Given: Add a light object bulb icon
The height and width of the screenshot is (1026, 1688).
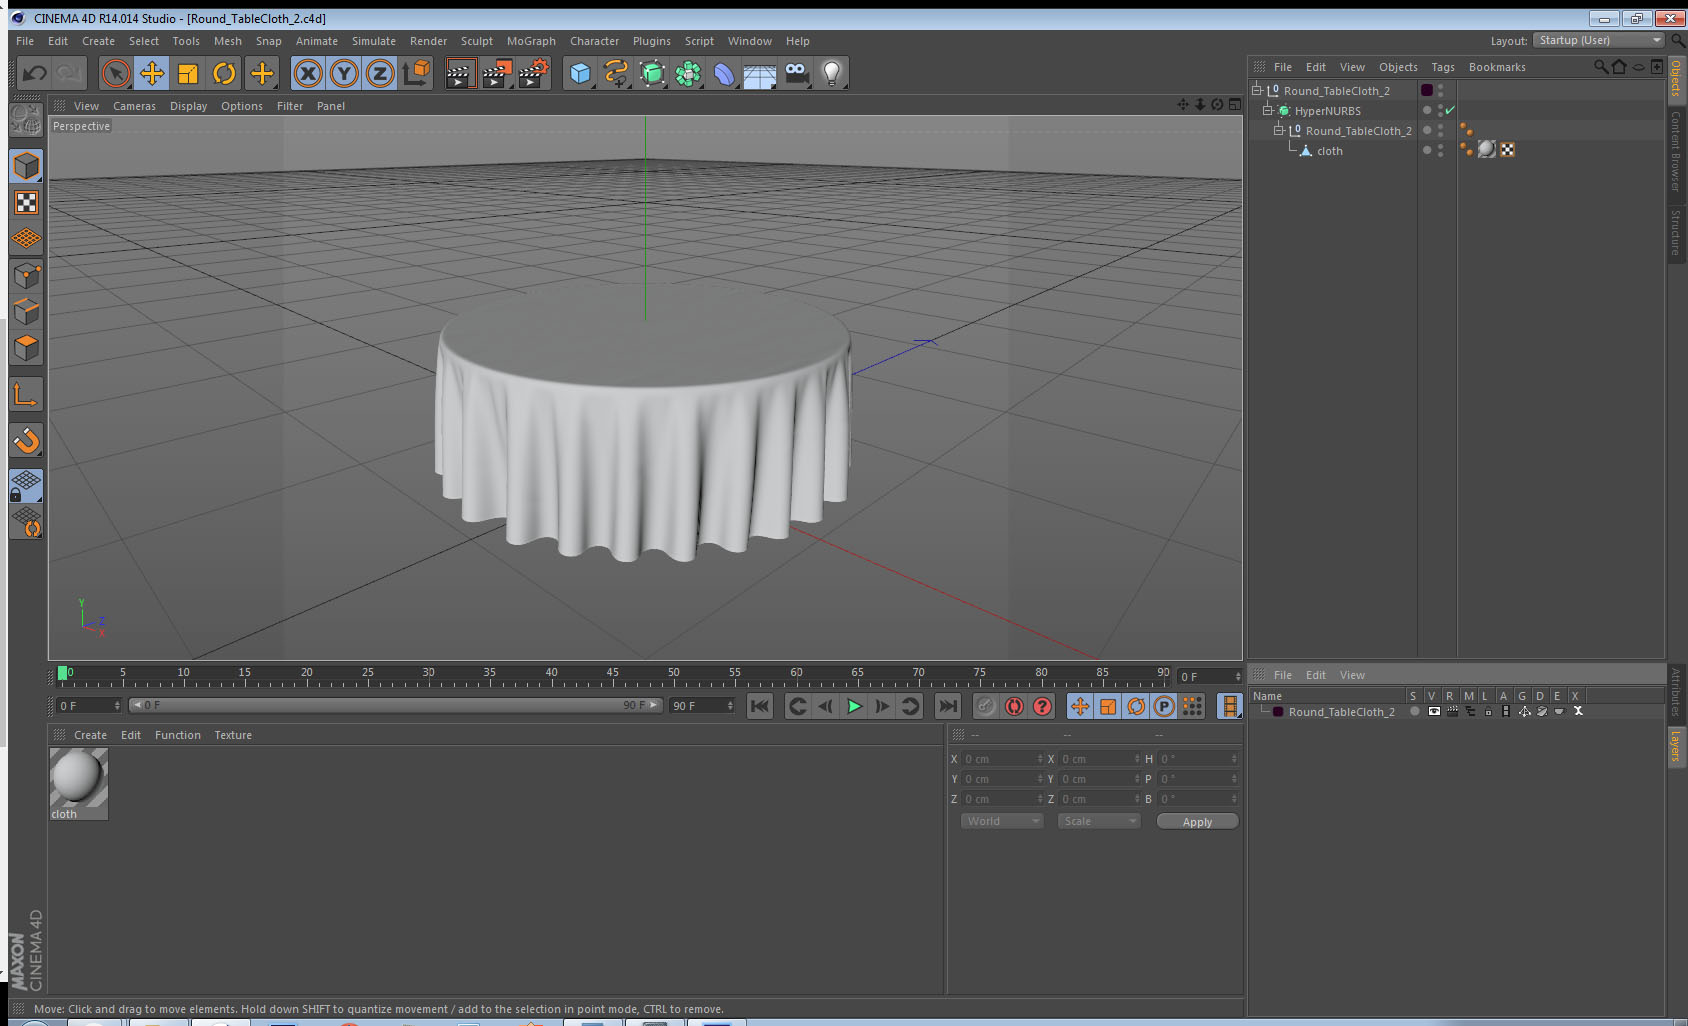Looking at the screenshot, I should (x=832, y=73).
